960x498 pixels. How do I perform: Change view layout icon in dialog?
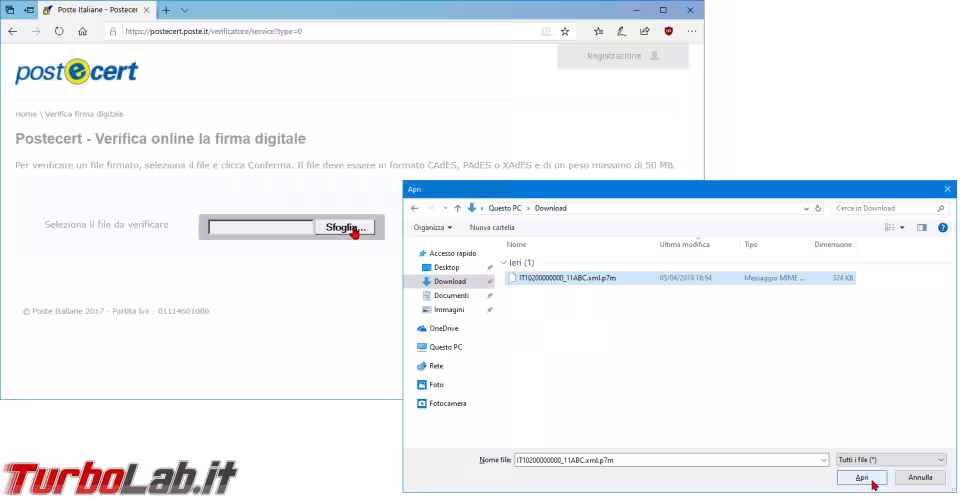(x=890, y=227)
